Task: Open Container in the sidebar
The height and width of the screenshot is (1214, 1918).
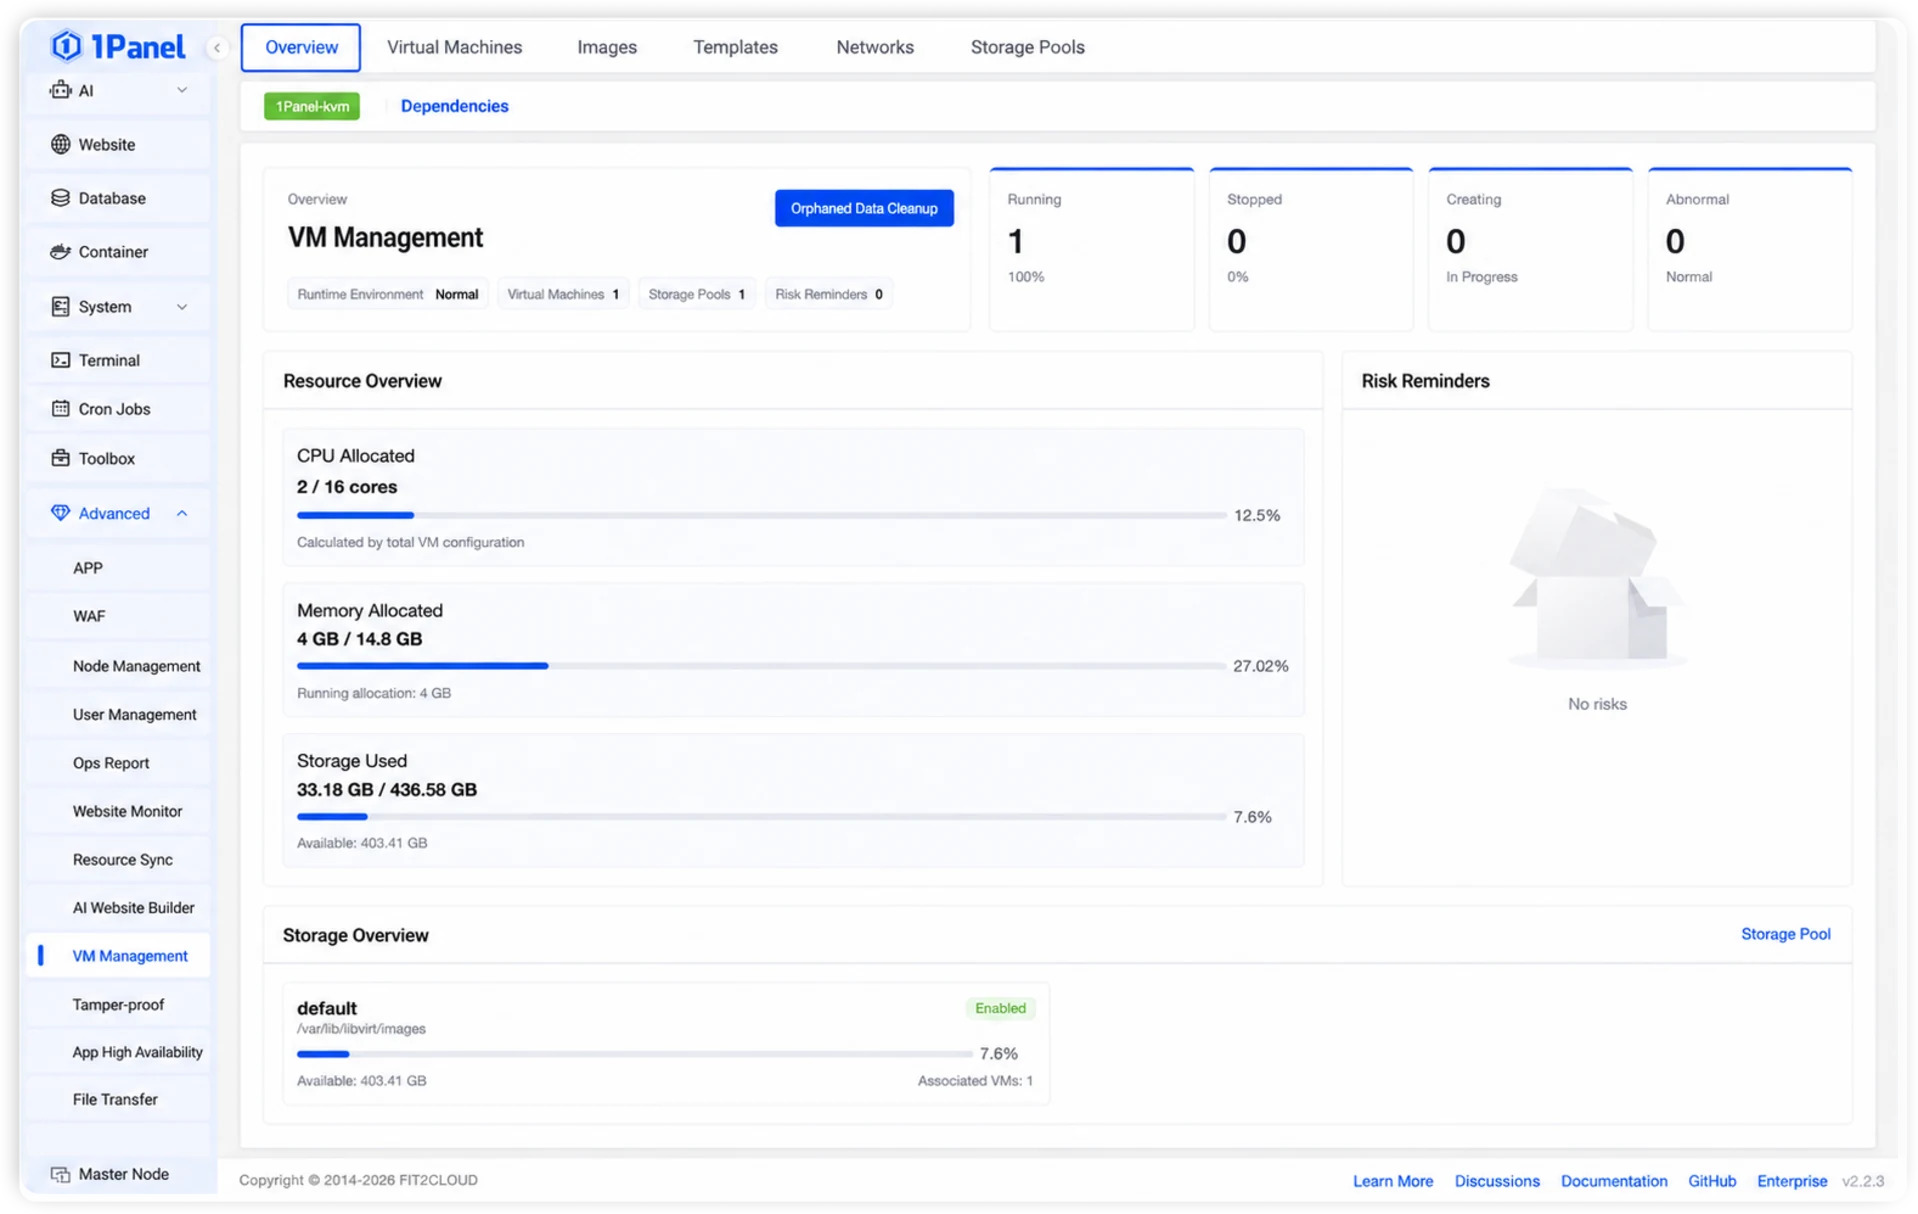Action: point(118,252)
